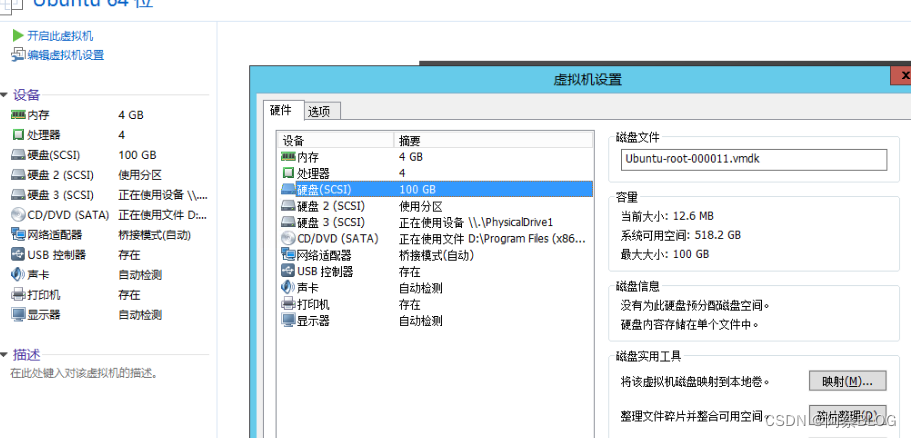Switch to the 选项 tab
The width and height of the screenshot is (911, 438).
point(322,112)
